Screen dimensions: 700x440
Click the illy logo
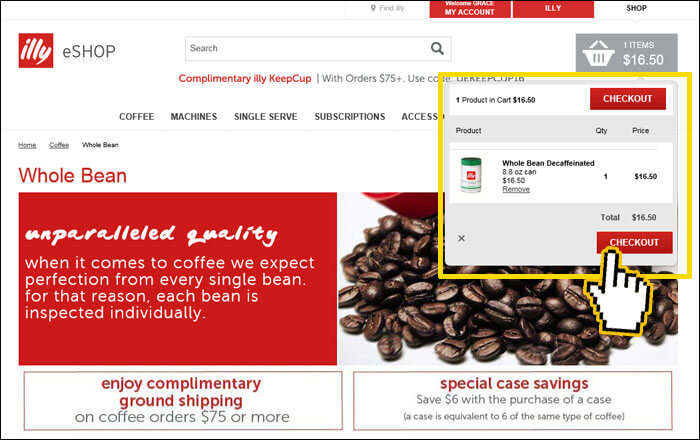pyautogui.click(x=36, y=50)
